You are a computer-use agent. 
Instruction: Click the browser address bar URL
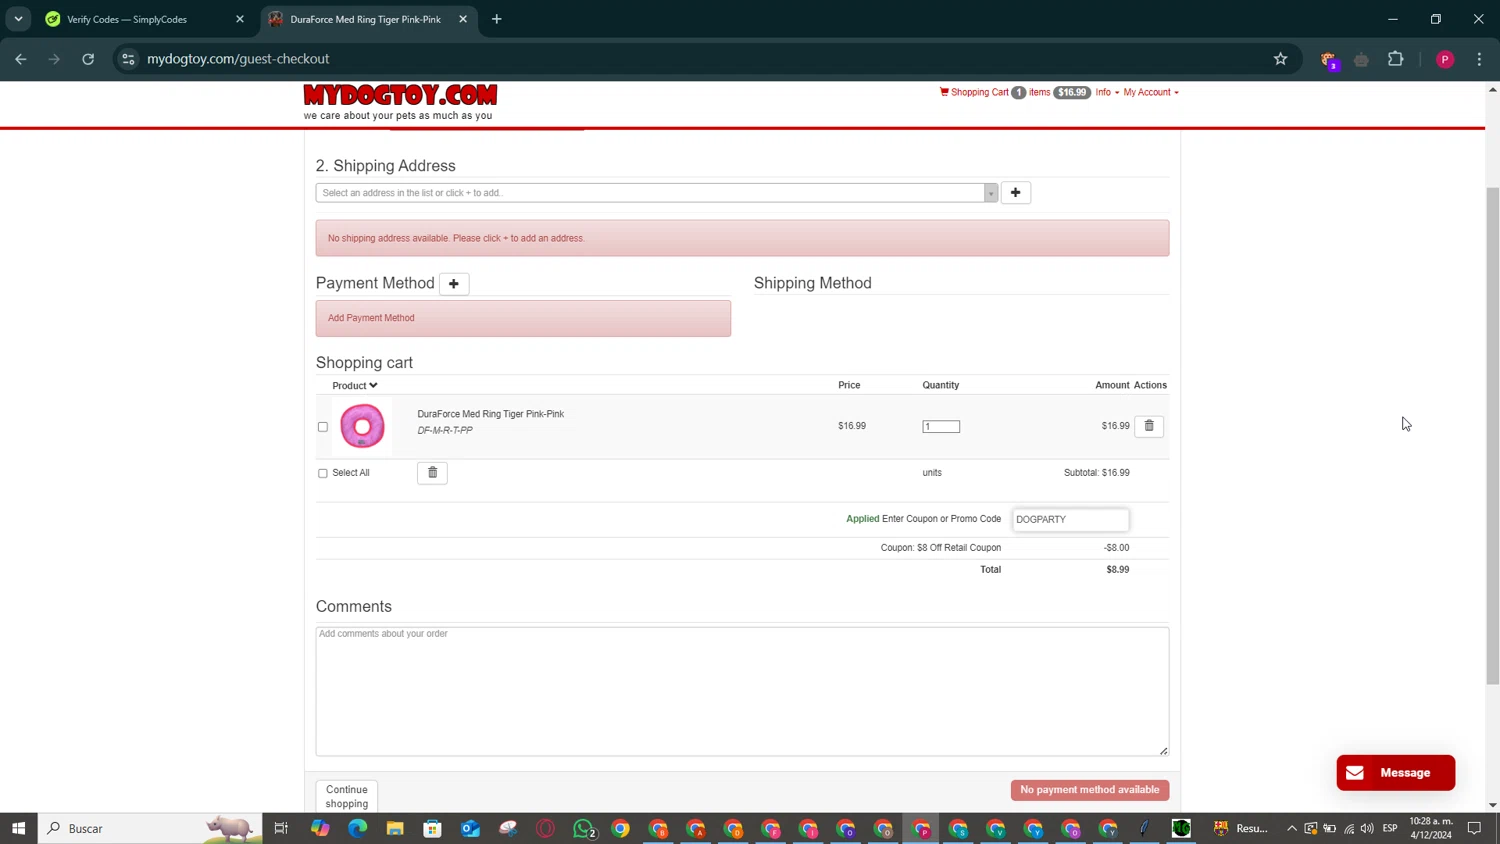(238, 59)
